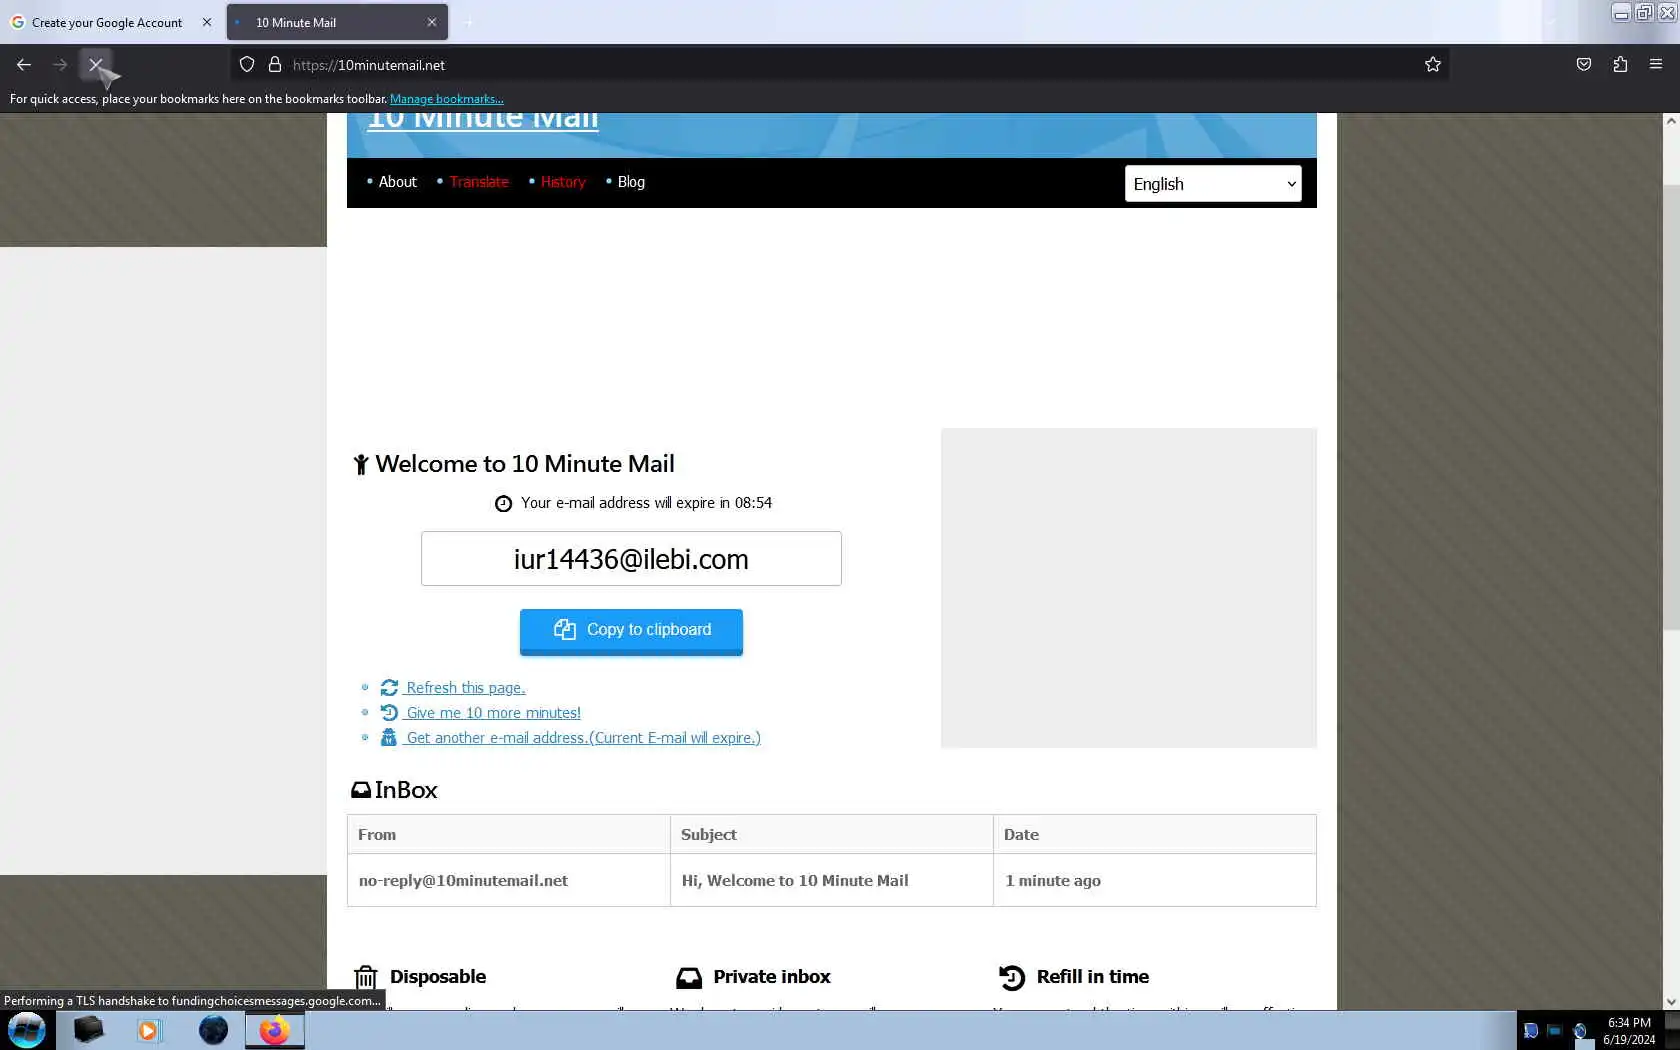Open a new browser tab

pyautogui.click(x=468, y=22)
